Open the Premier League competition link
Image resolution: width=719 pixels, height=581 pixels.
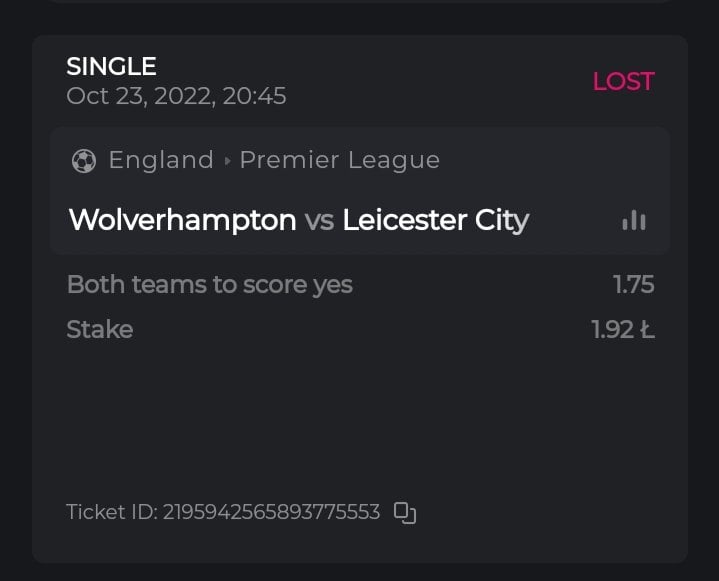tap(339, 160)
